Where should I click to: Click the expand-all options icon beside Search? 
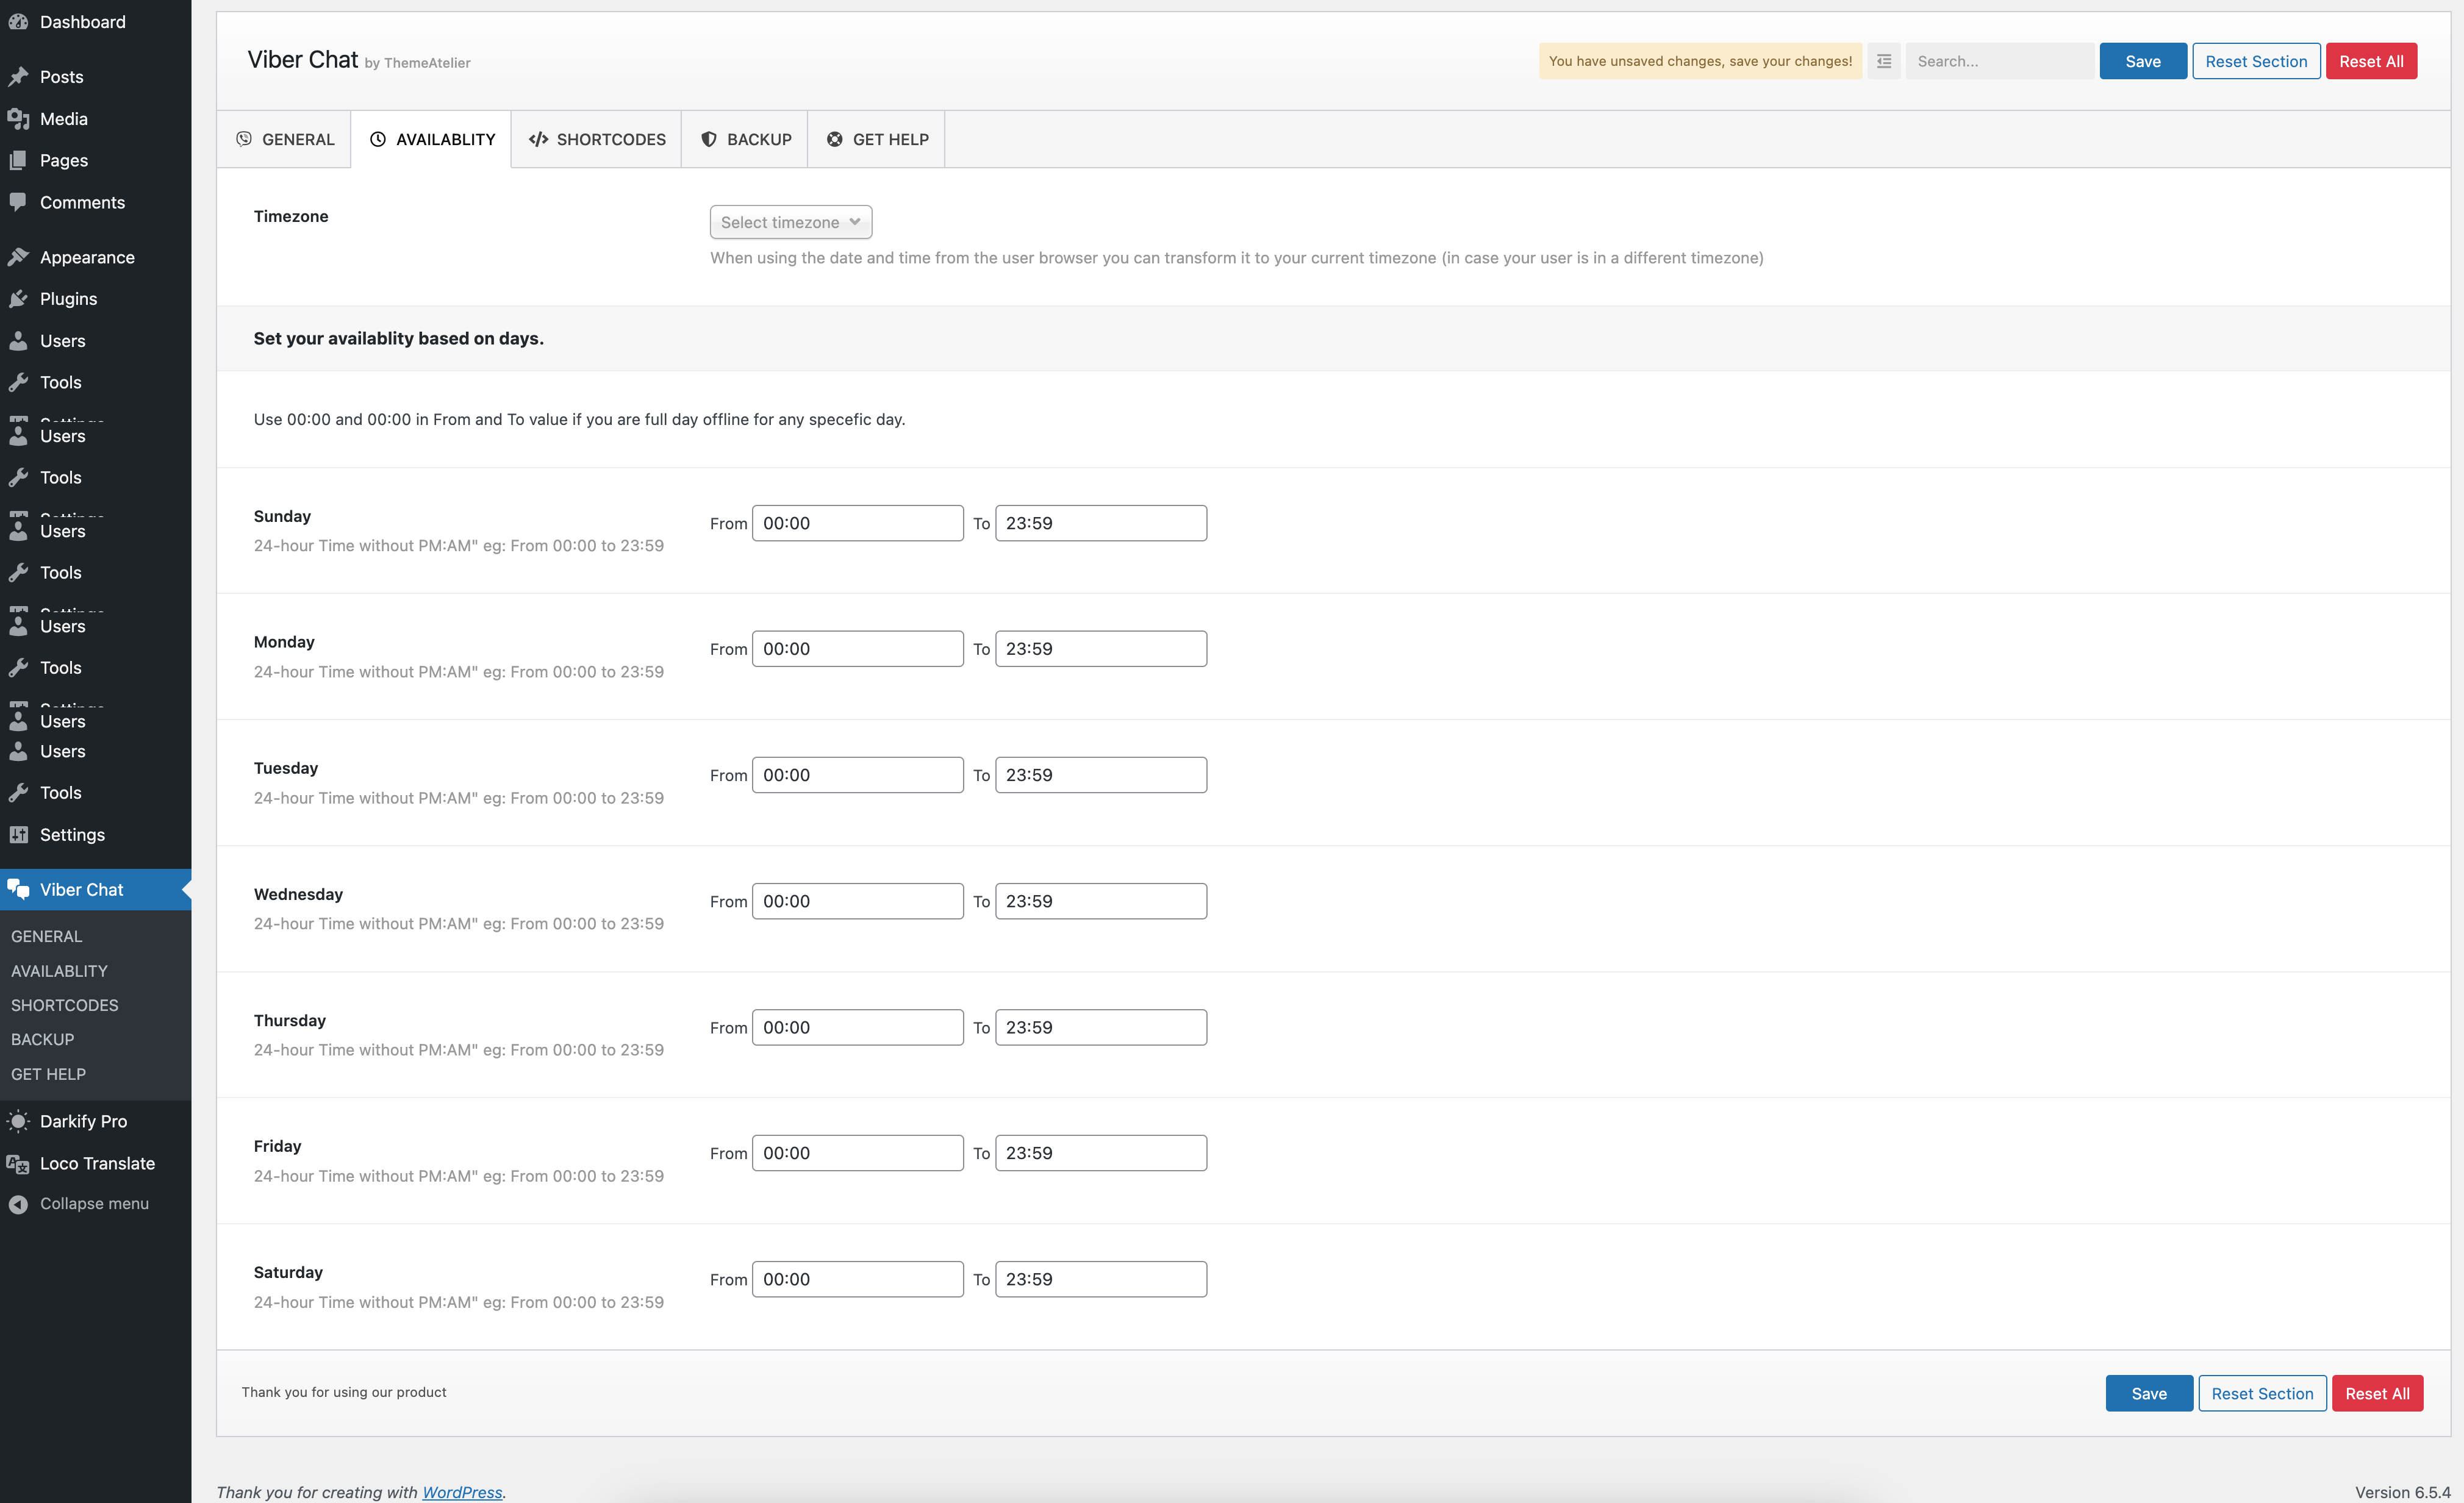click(1883, 61)
